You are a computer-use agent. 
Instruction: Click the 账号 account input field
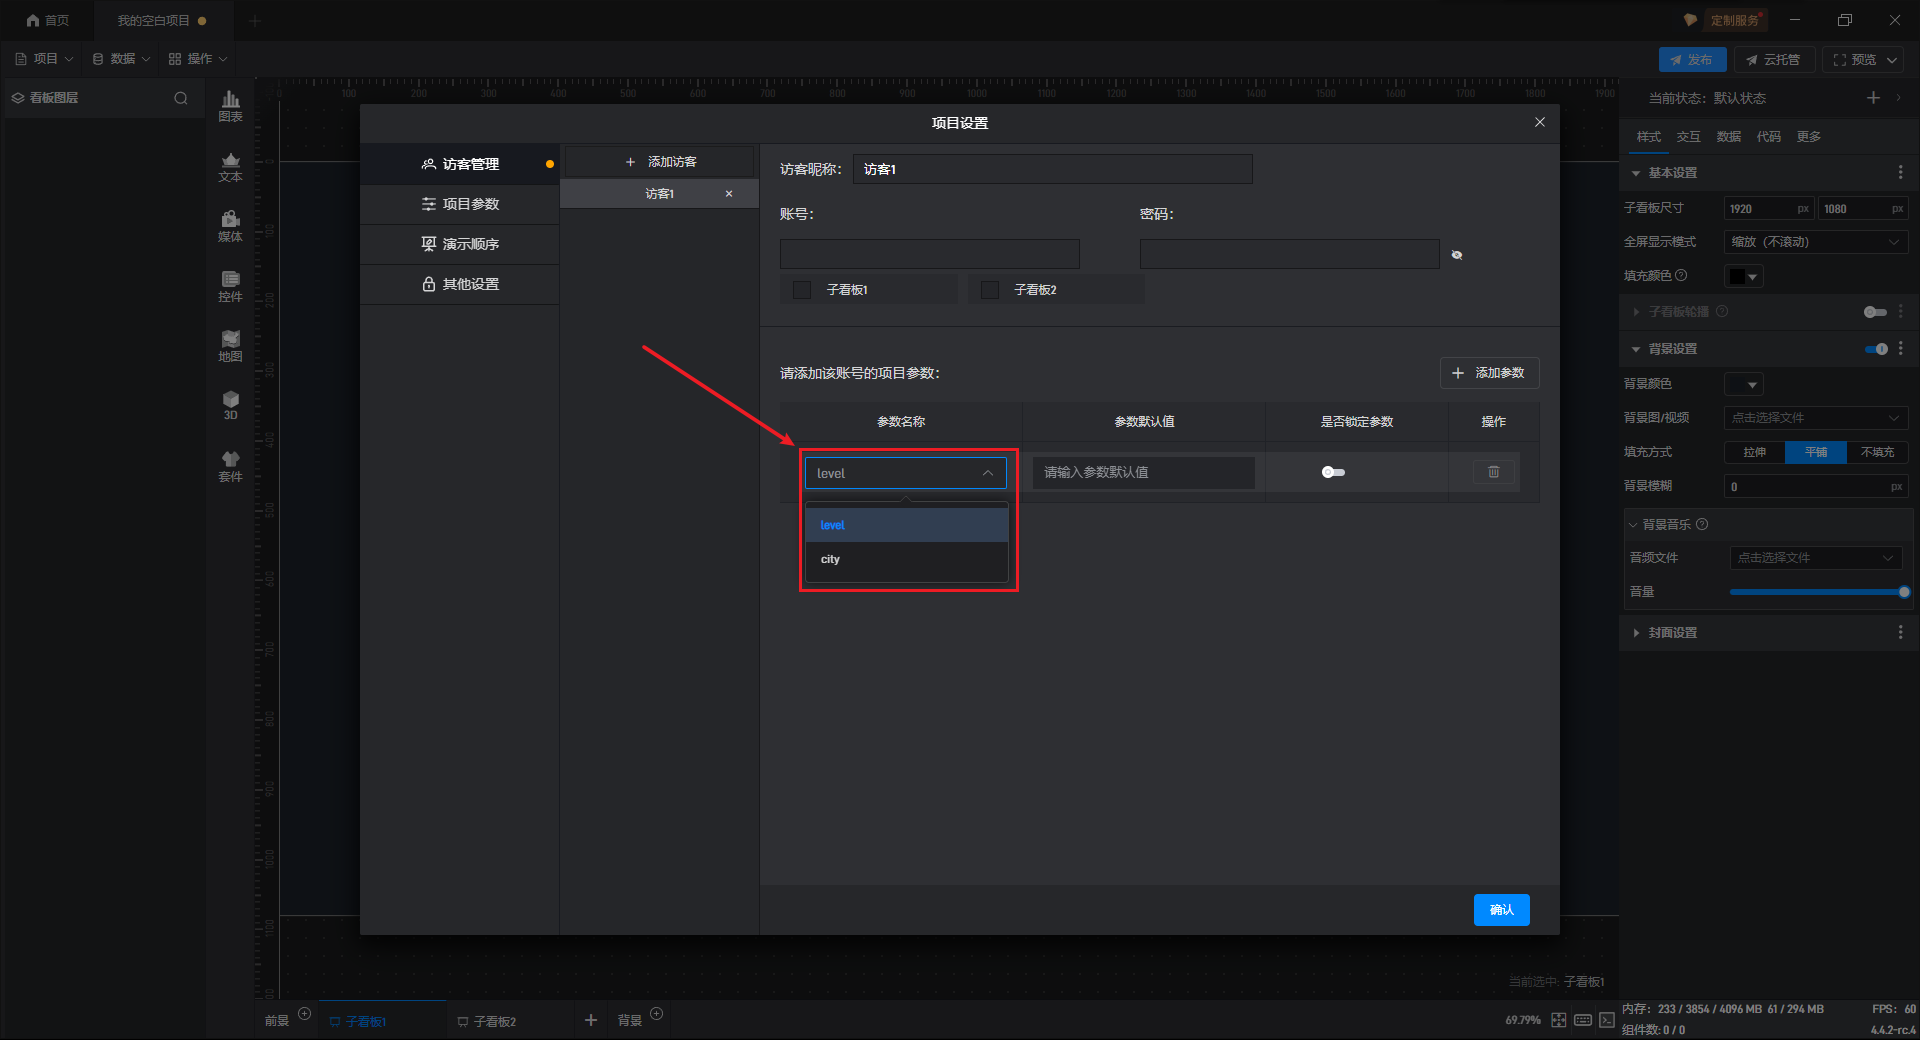(x=929, y=254)
